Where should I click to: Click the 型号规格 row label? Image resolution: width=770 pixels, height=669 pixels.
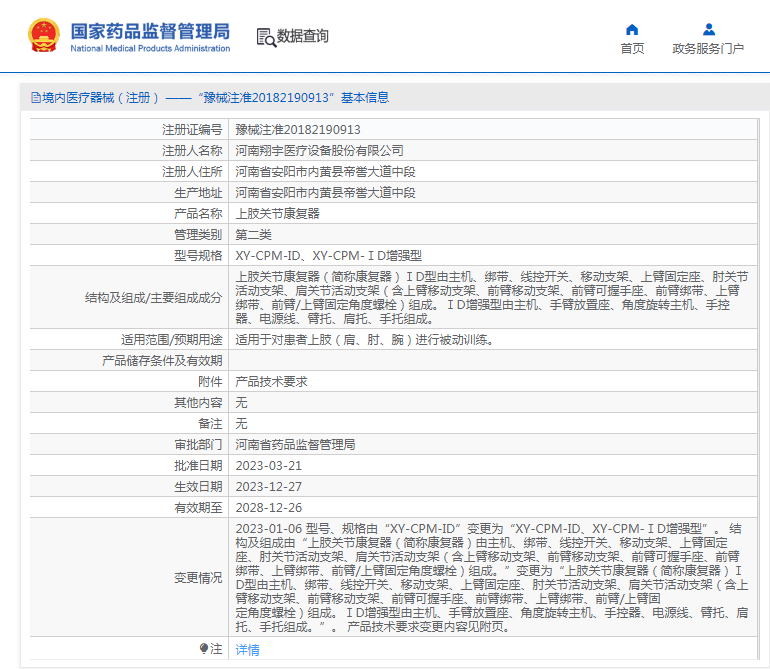[x=198, y=256]
